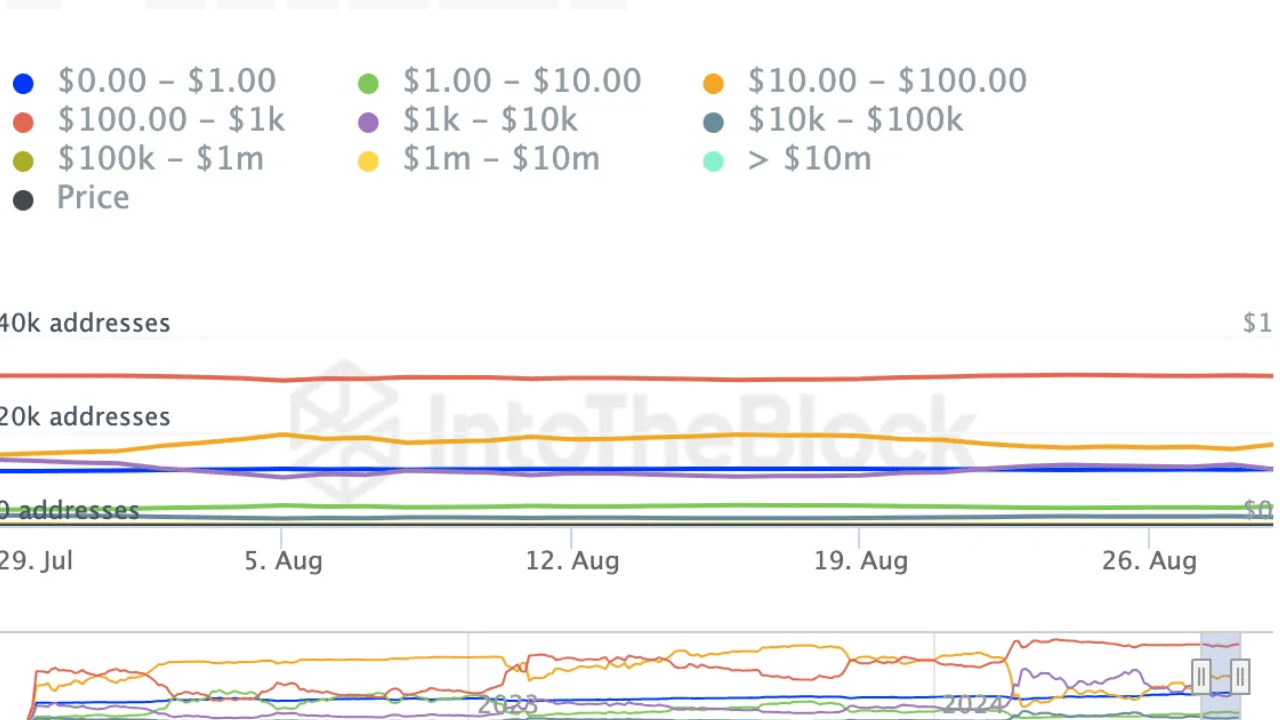Click the 26. Aug axis label
Screen dimensions: 1280x720
coord(1149,561)
